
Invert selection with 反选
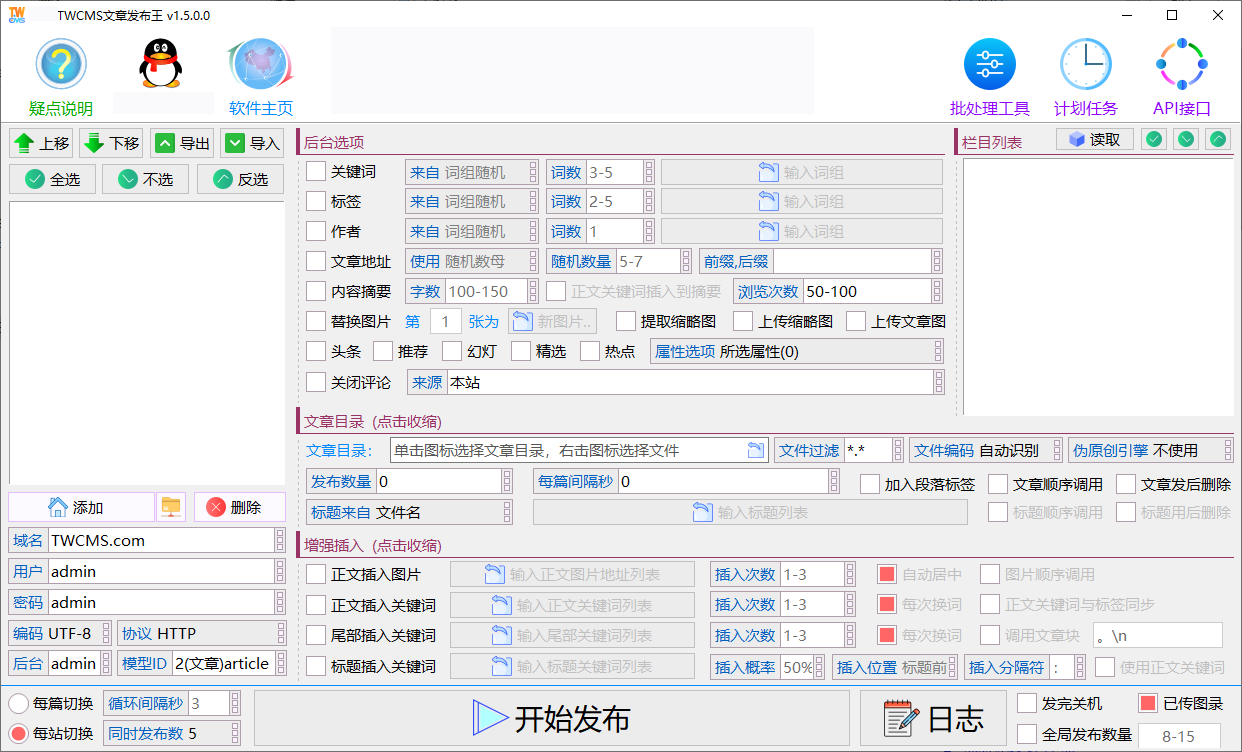[x=241, y=179]
